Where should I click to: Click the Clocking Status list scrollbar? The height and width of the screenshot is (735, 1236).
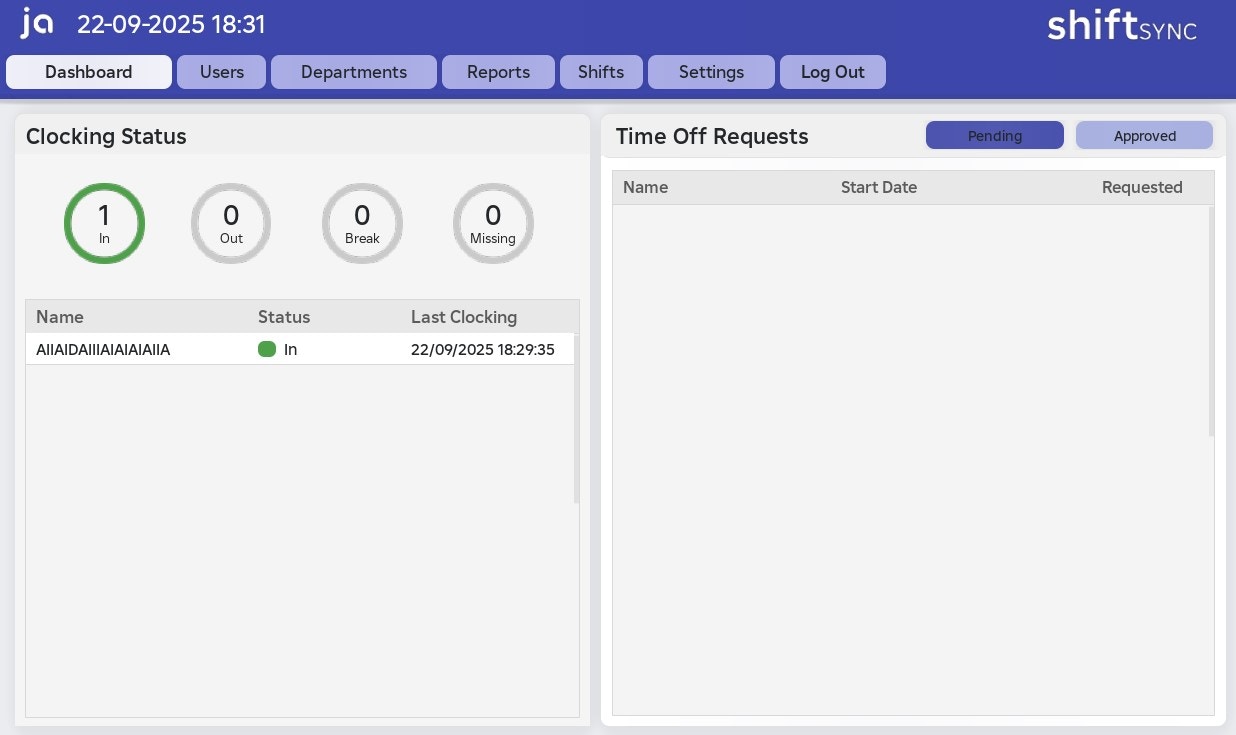576,418
